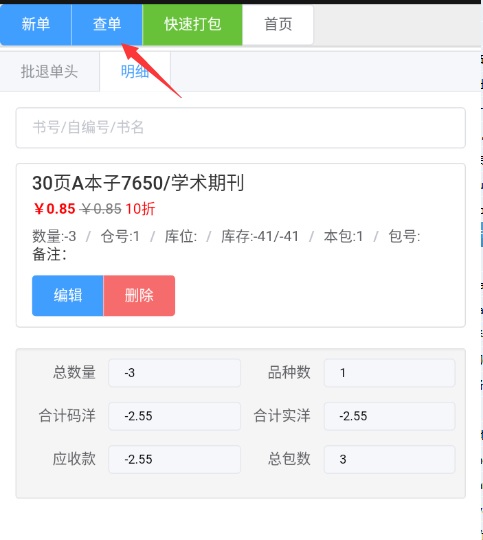
Task: Click the red ¥0.85 discounted price
Action: (x=54, y=209)
